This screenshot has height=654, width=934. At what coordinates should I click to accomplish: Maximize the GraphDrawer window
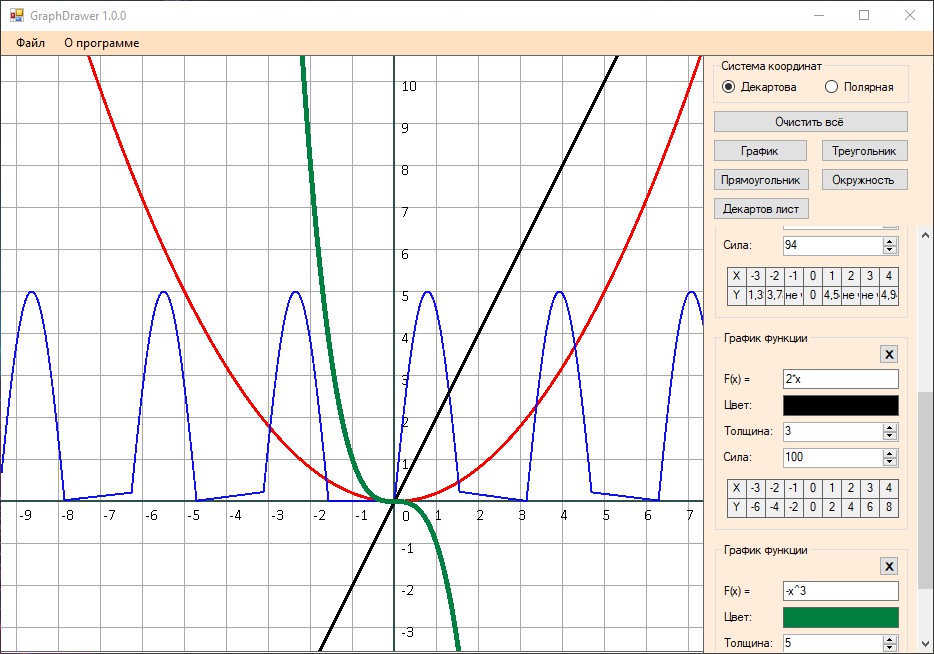pyautogui.click(x=864, y=15)
